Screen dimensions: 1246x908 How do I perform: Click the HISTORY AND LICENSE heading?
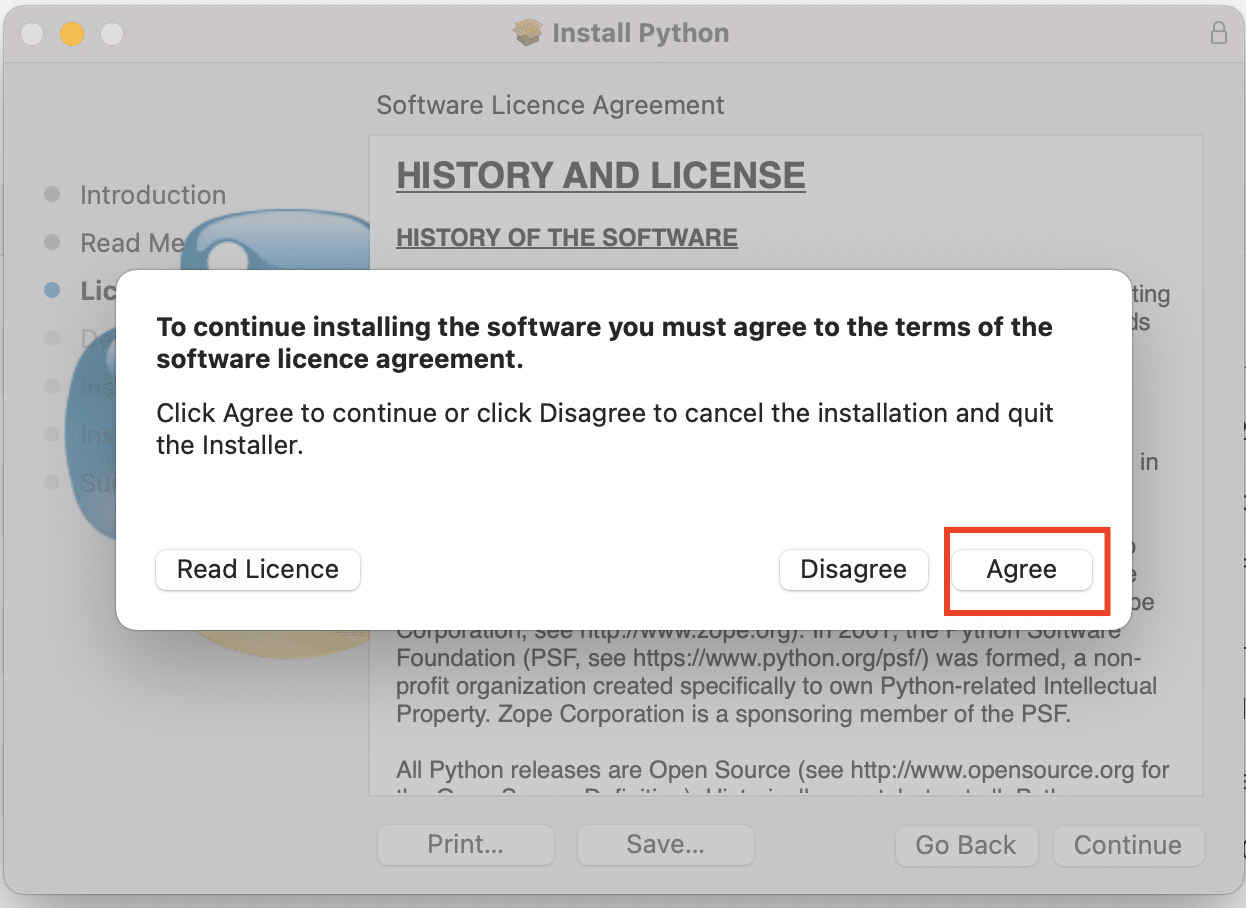601,176
